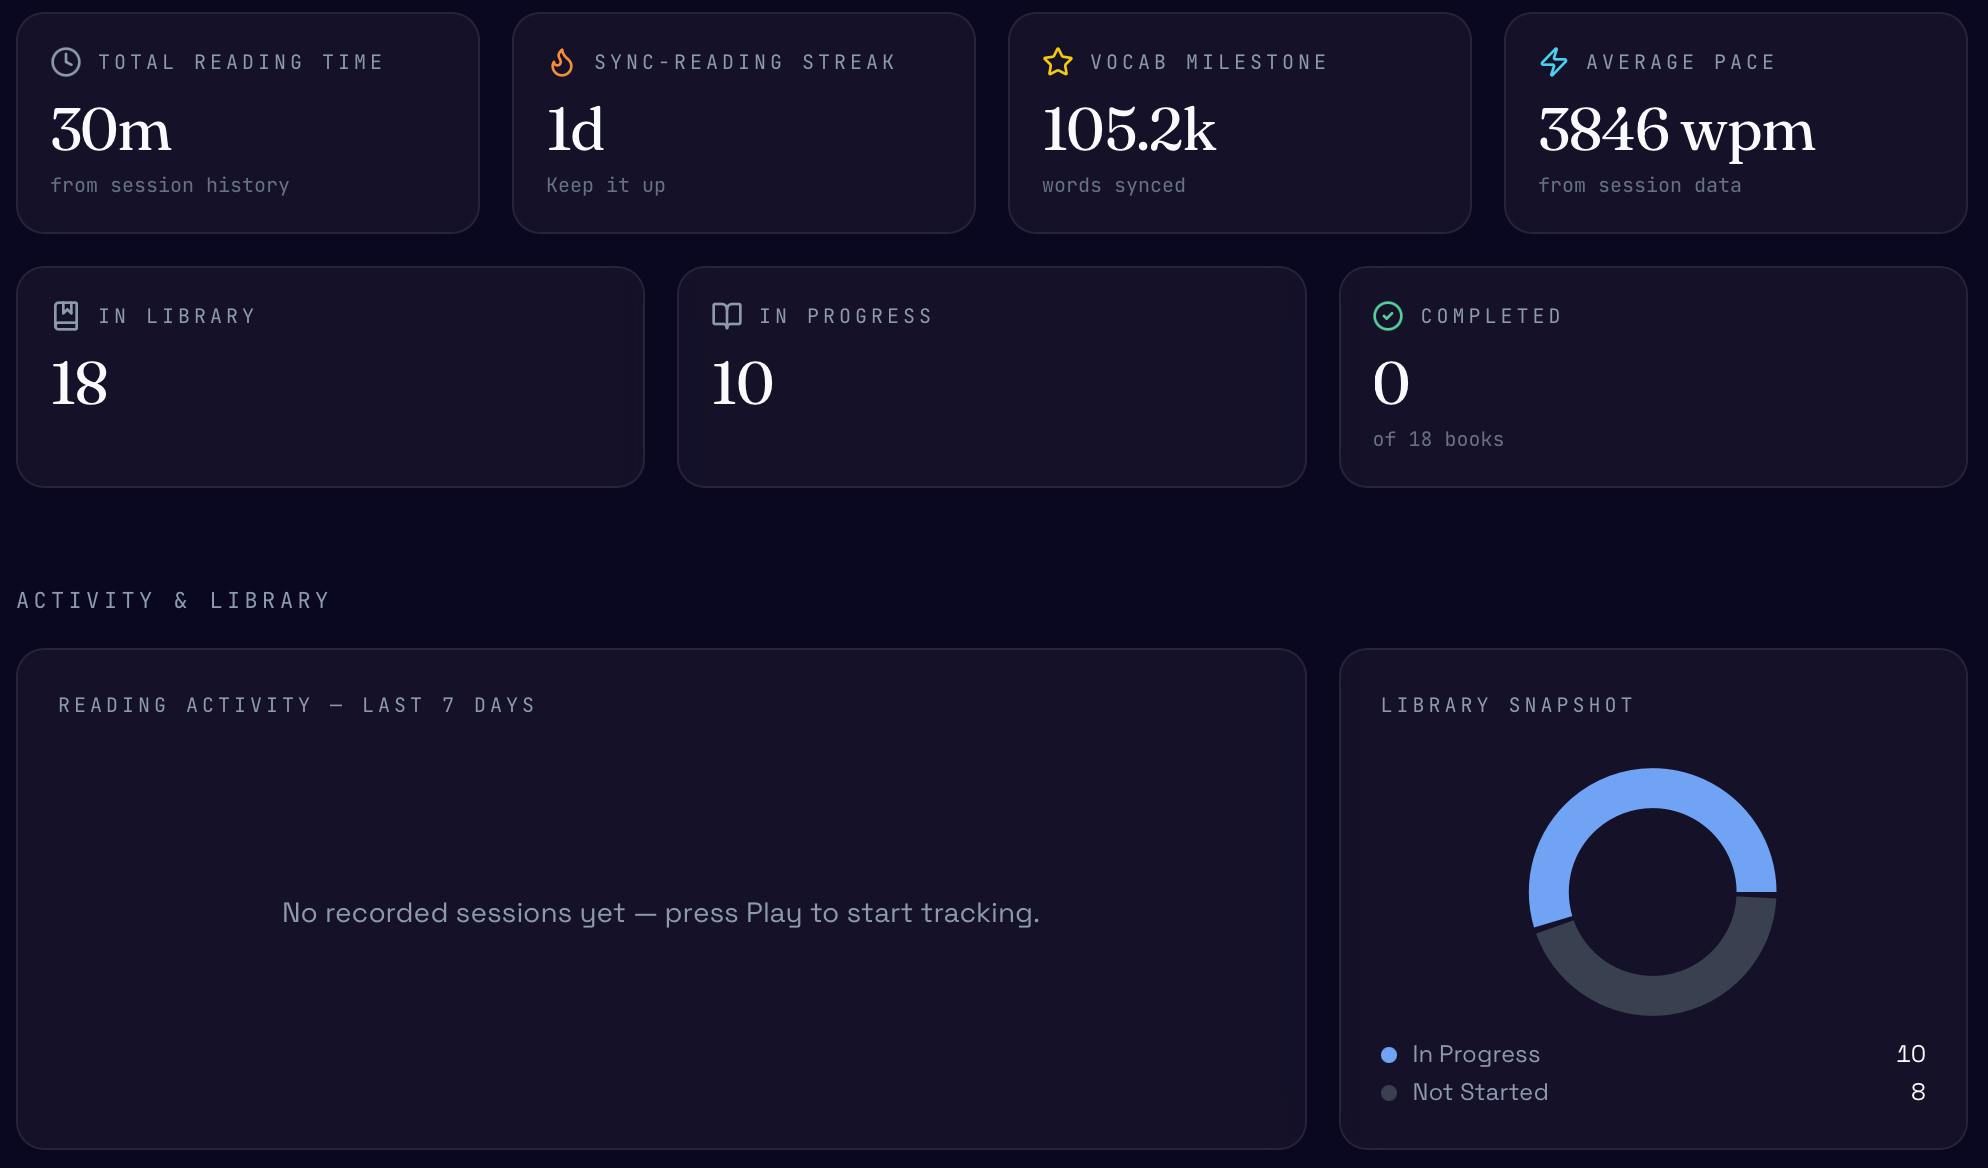Click the Library Snapshot panel title
Viewport: 1988px width, 1168px height.
coord(1507,705)
